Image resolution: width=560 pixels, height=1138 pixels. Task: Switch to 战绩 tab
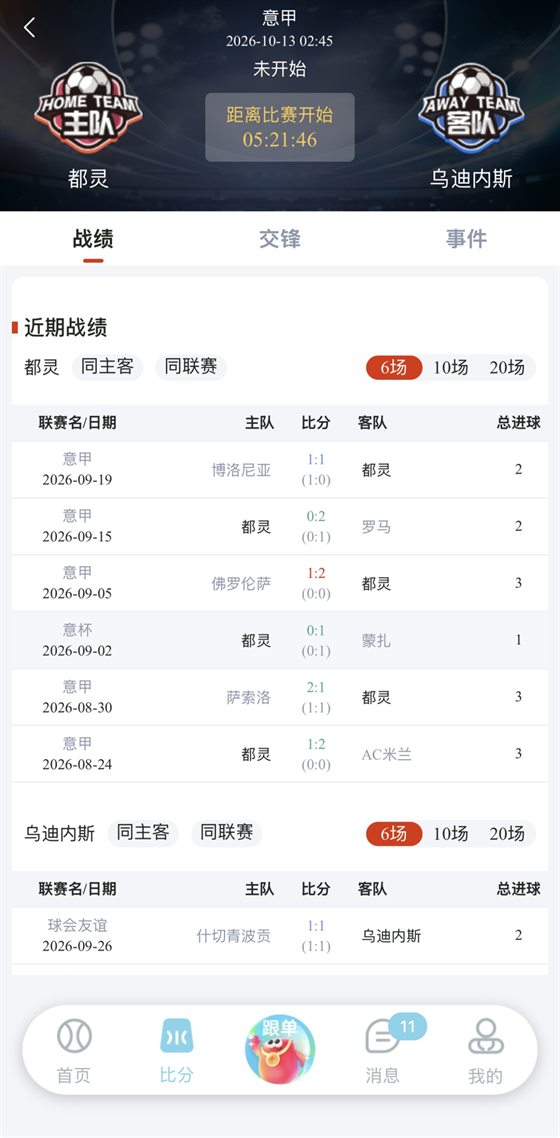point(93,239)
